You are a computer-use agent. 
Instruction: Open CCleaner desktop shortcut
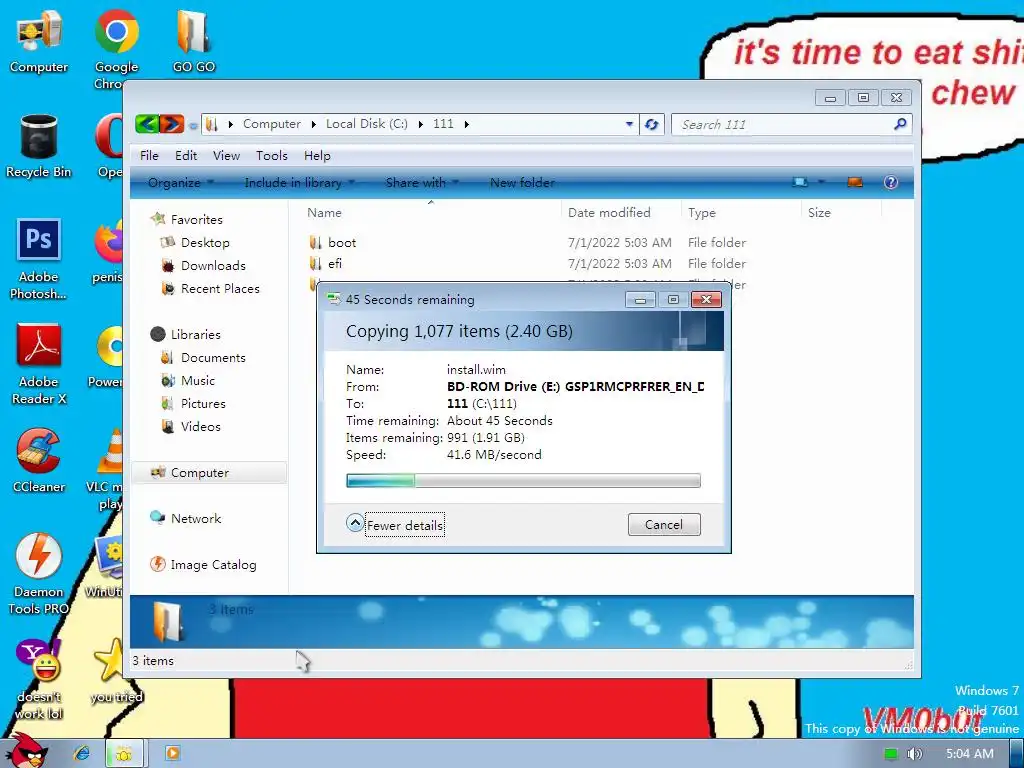[39, 460]
